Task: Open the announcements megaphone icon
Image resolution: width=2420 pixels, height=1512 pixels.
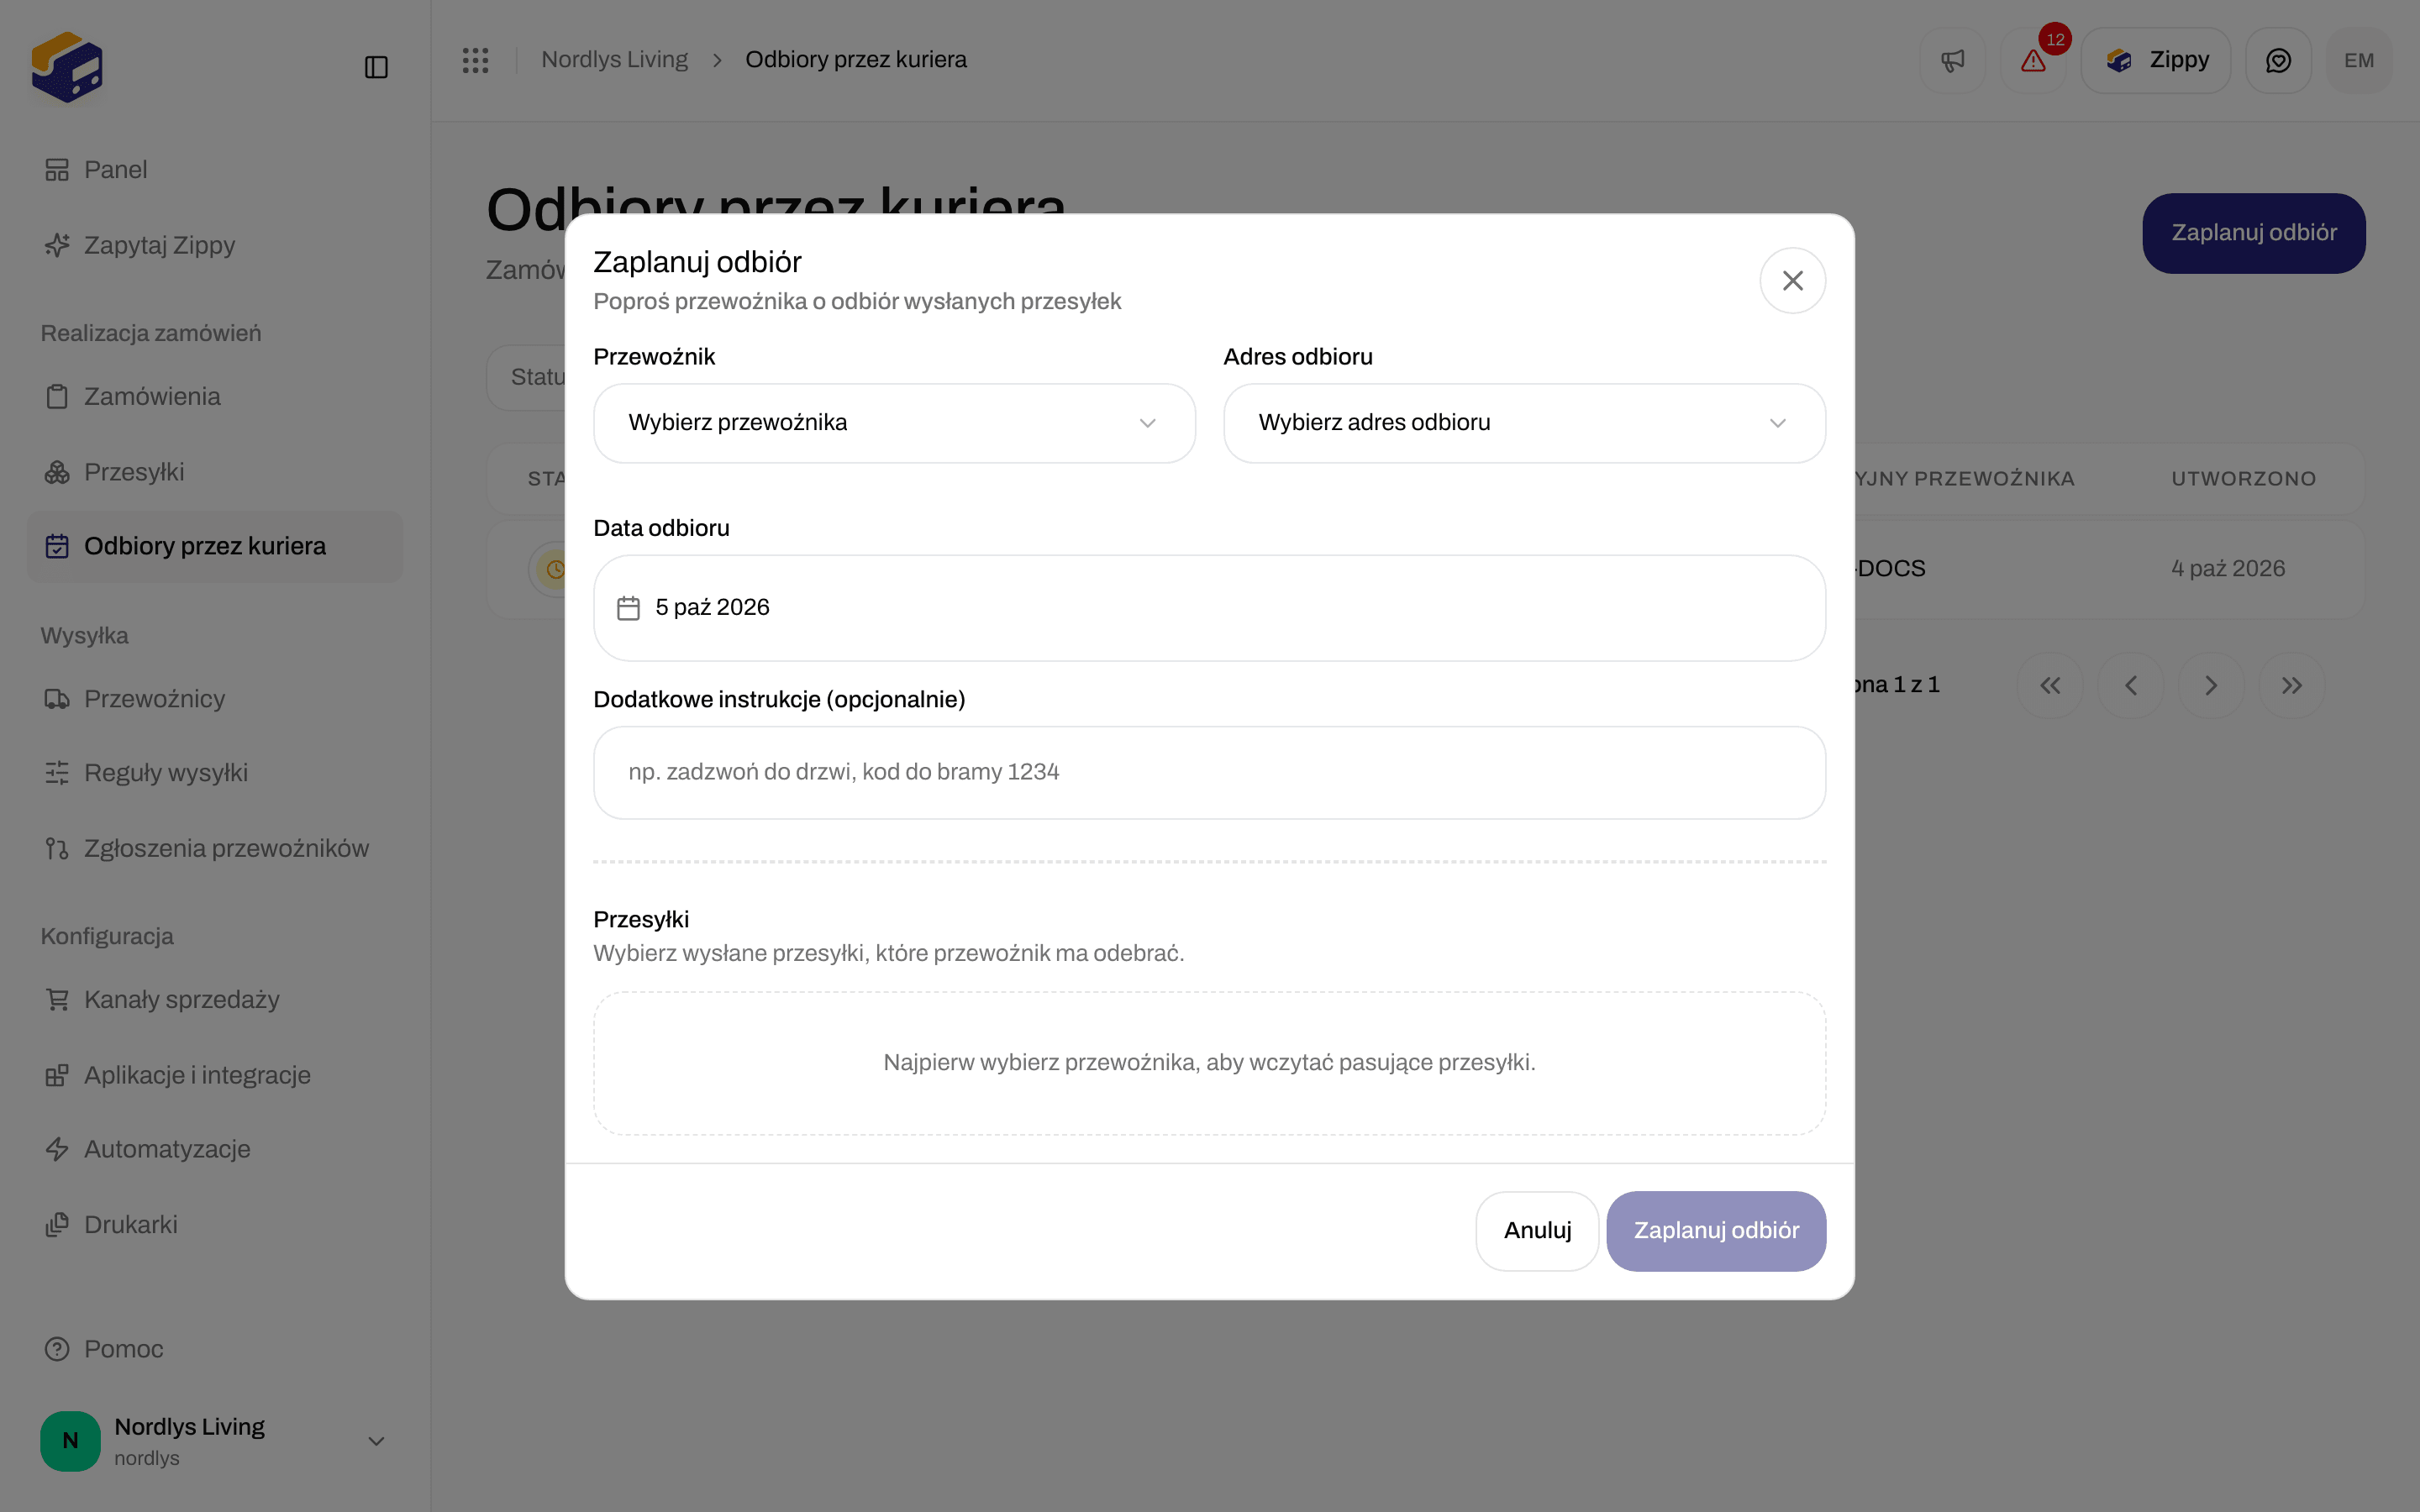Action: click(1952, 61)
